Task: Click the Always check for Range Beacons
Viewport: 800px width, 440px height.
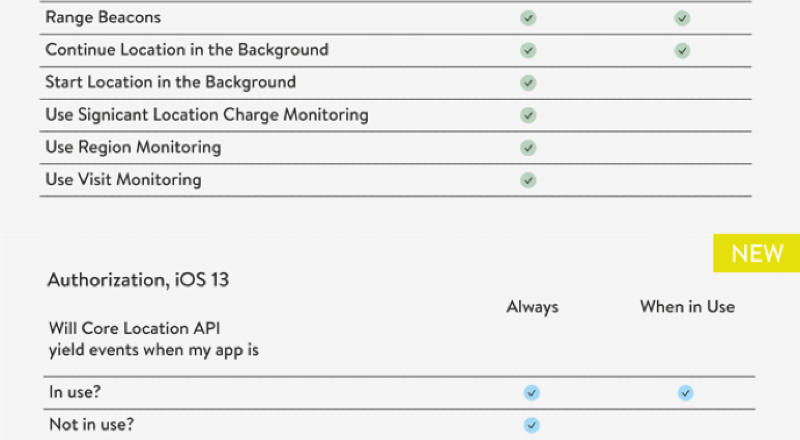Action: pyautogui.click(x=528, y=18)
